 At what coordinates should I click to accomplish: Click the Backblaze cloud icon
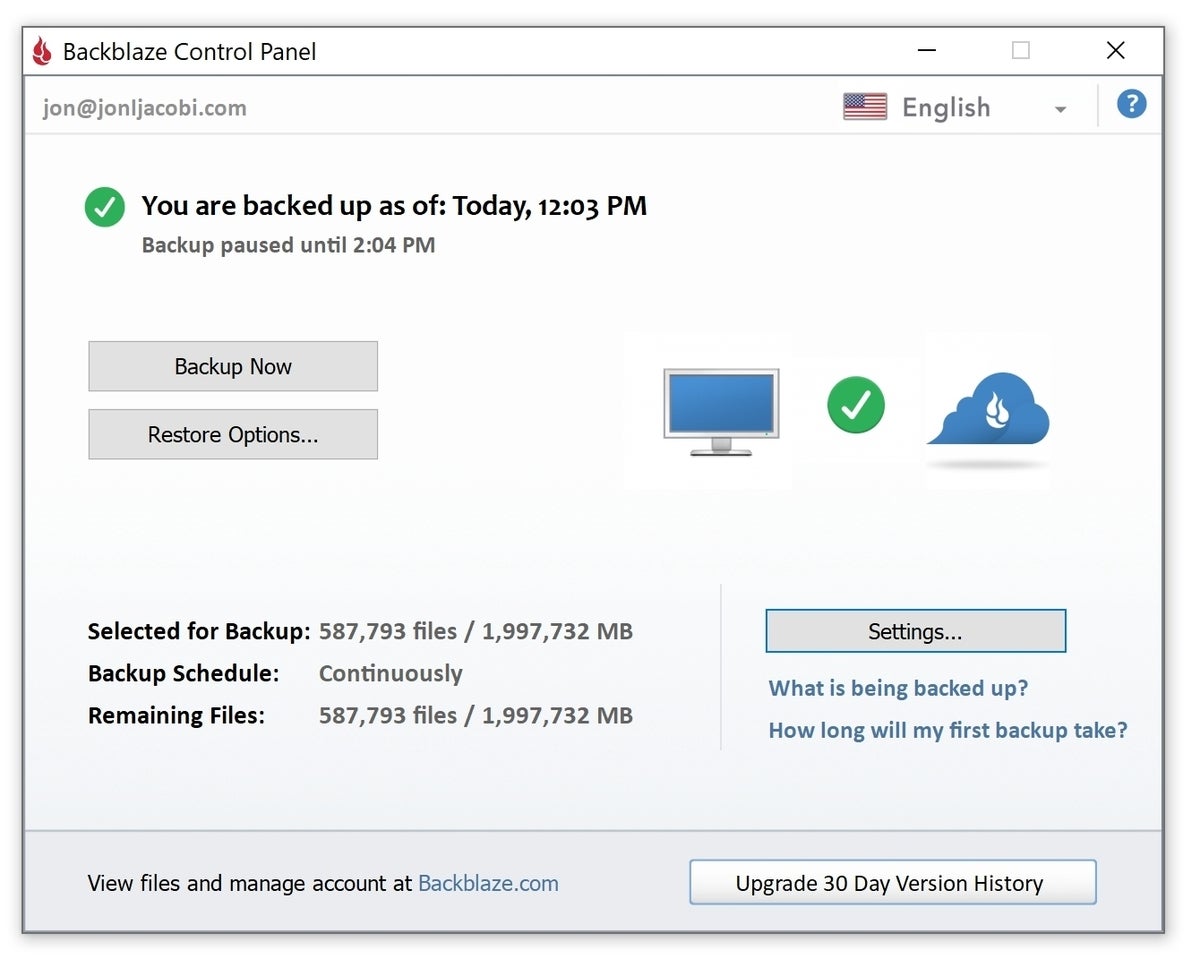point(988,409)
